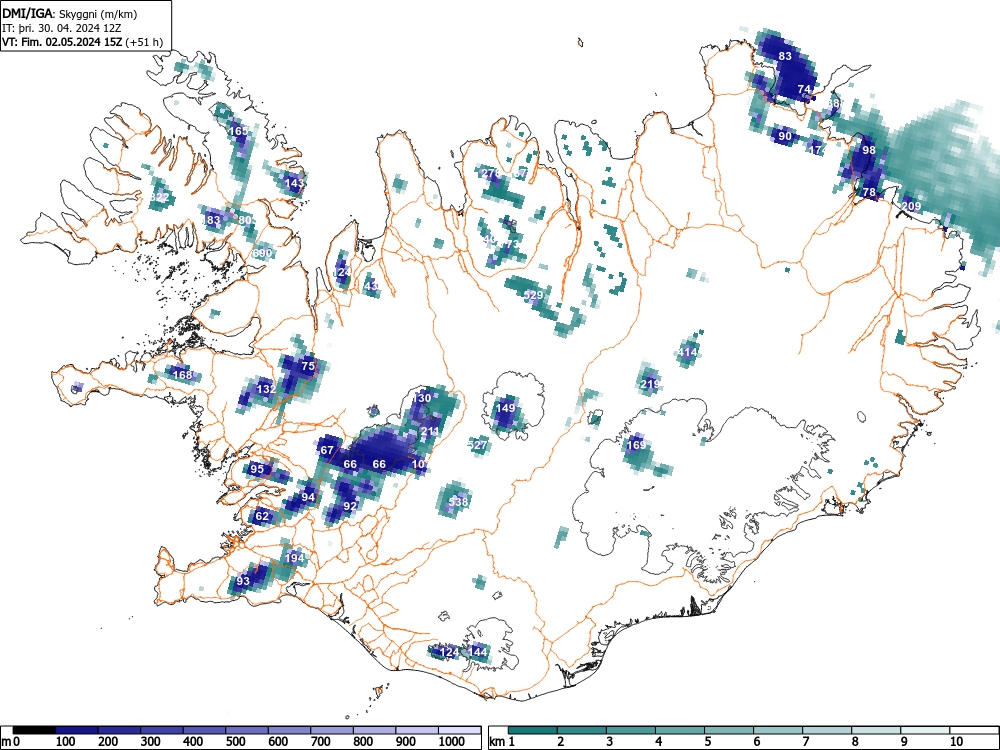Click the 'km' unit label of the legend

click(x=497, y=741)
